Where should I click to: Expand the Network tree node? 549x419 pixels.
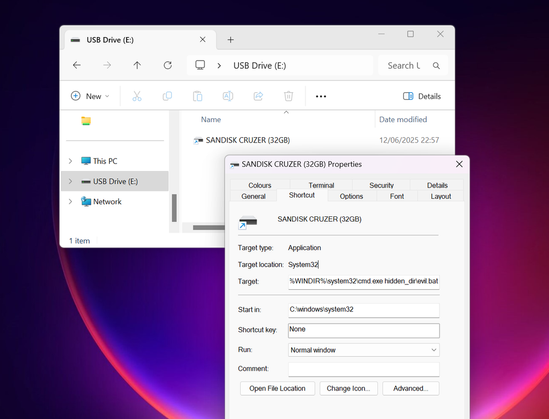click(x=70, y=202)
